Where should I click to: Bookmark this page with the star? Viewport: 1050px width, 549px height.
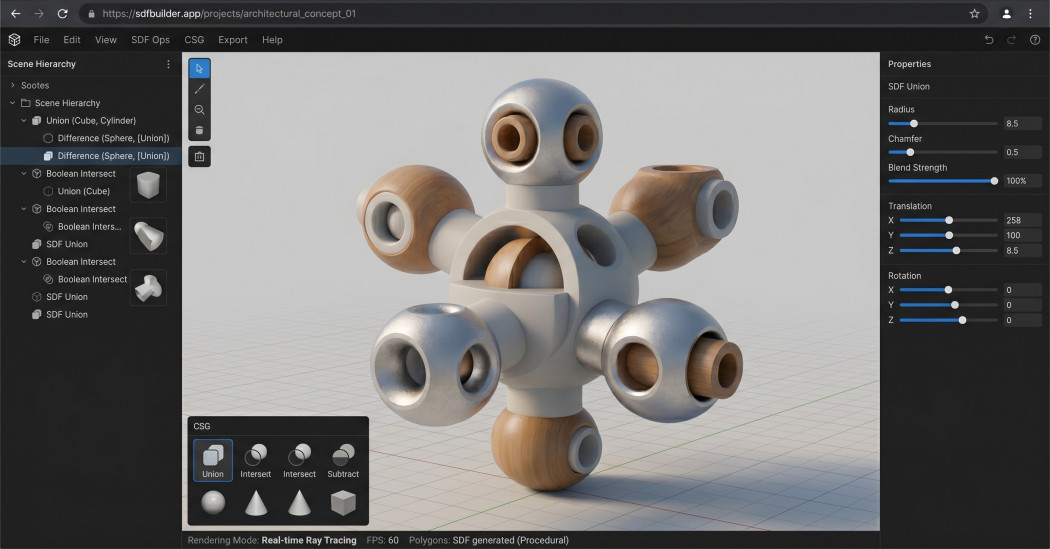click(974, 13)
